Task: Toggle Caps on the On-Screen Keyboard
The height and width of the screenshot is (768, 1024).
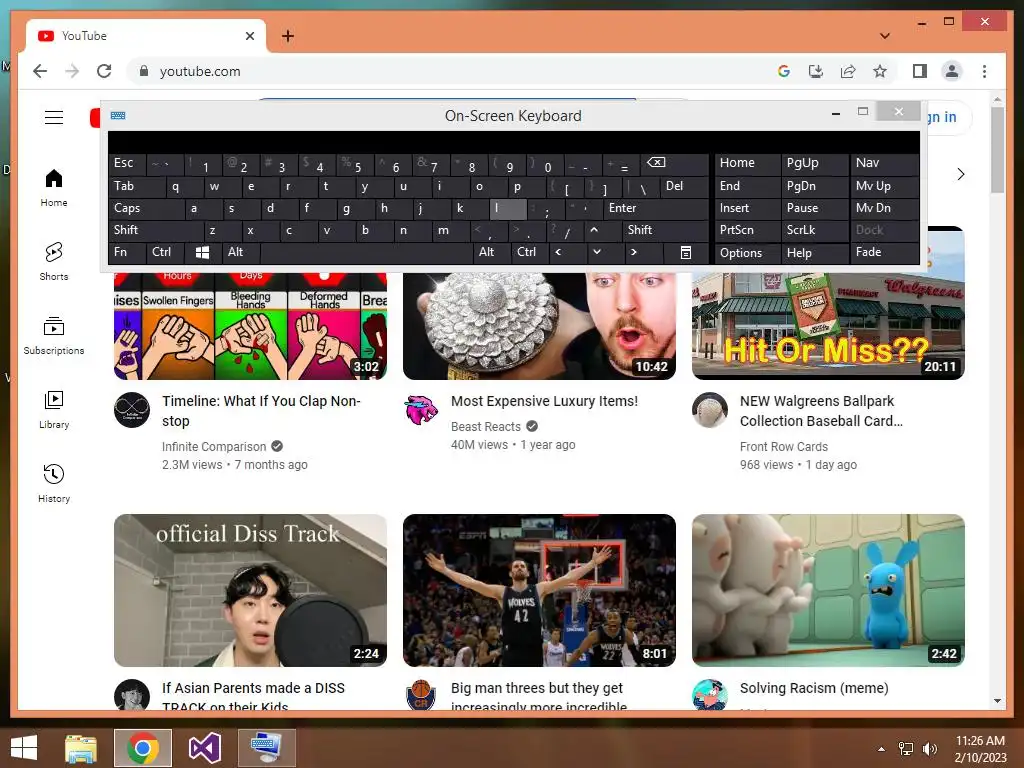Action: tap(146, 208)
